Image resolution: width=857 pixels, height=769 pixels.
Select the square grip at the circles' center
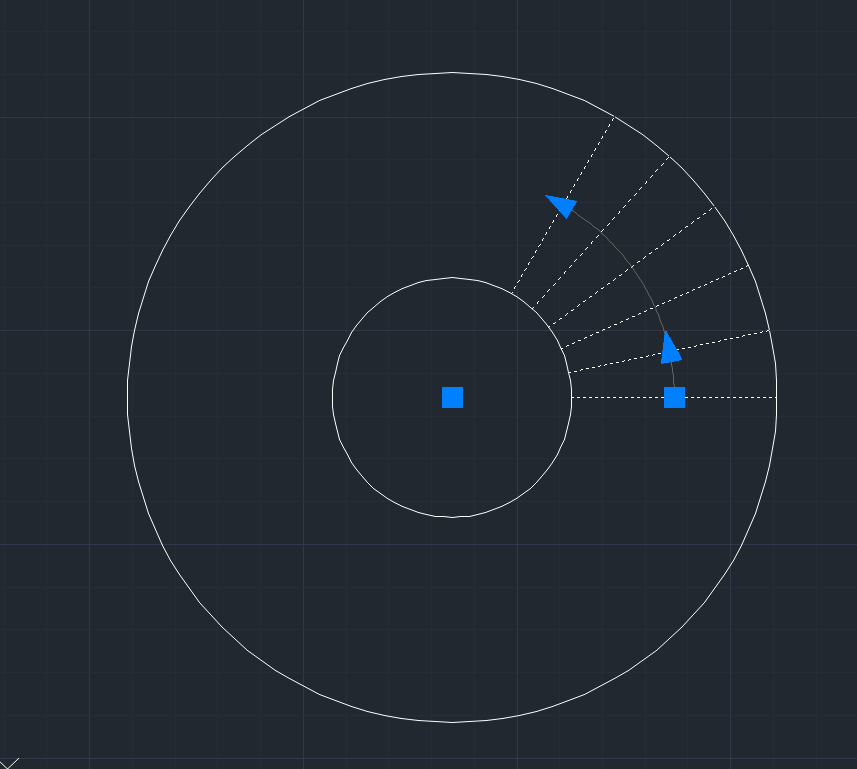point(452,397)
